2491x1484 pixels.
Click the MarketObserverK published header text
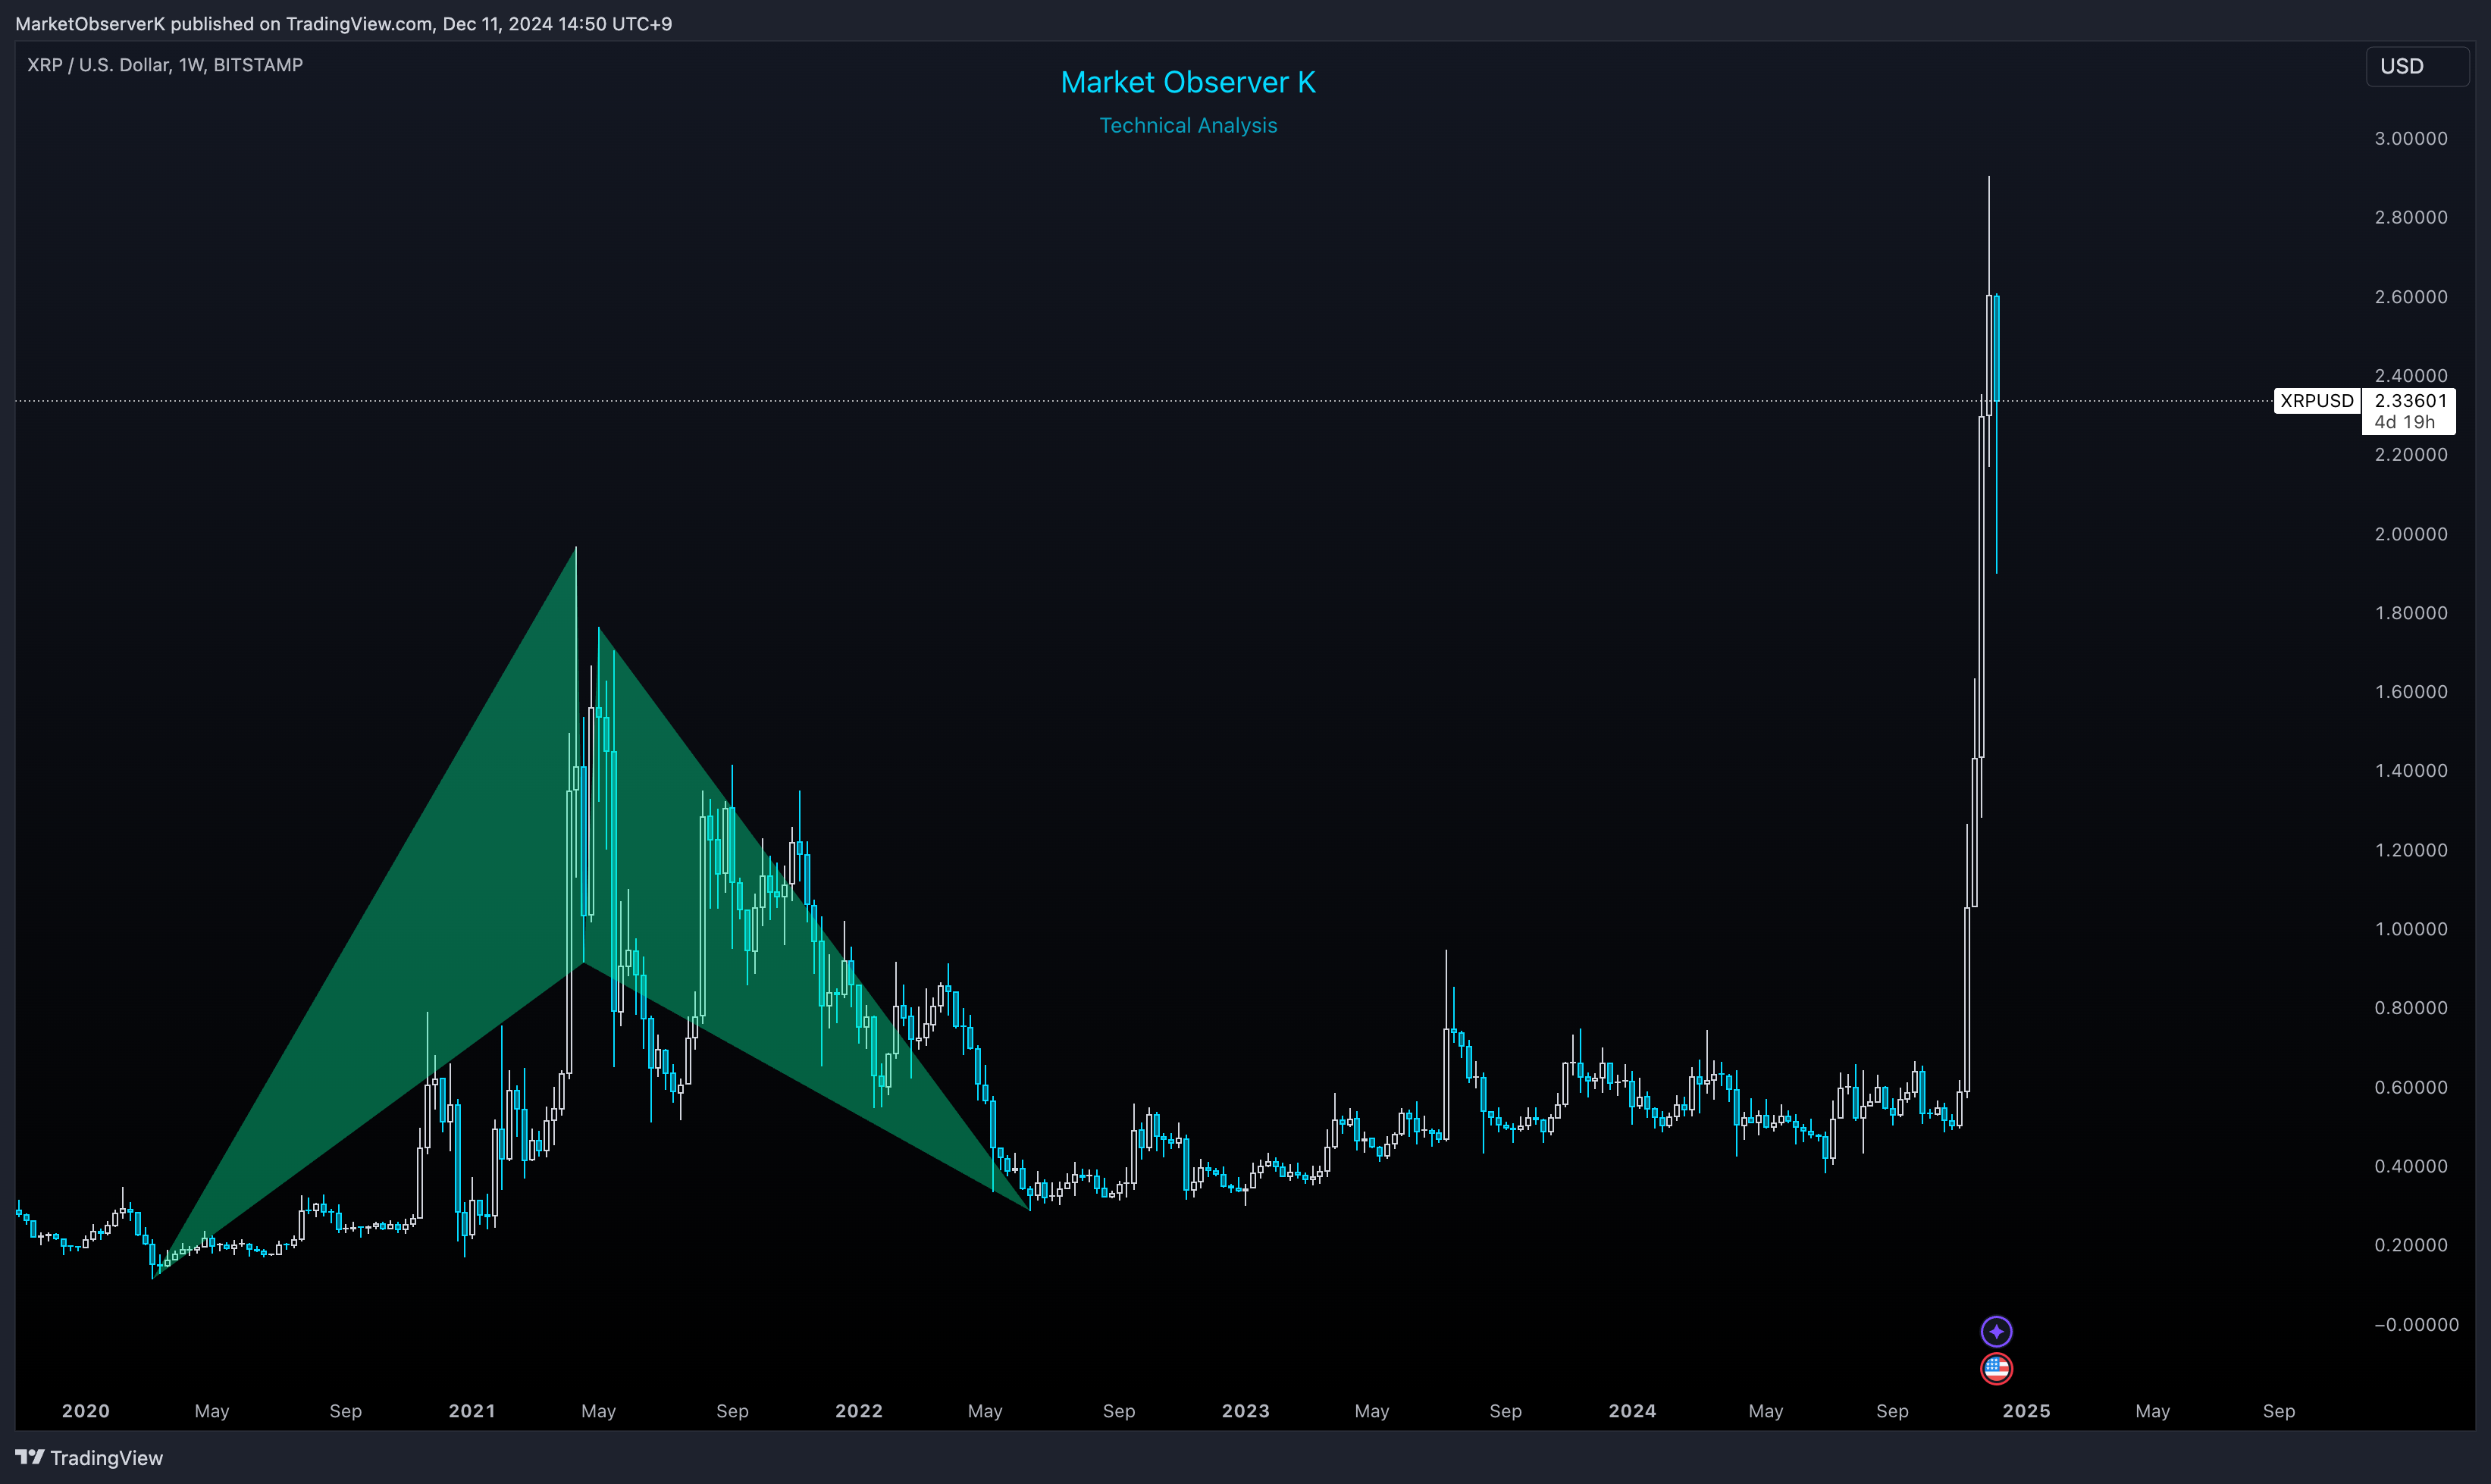point(343,23)
